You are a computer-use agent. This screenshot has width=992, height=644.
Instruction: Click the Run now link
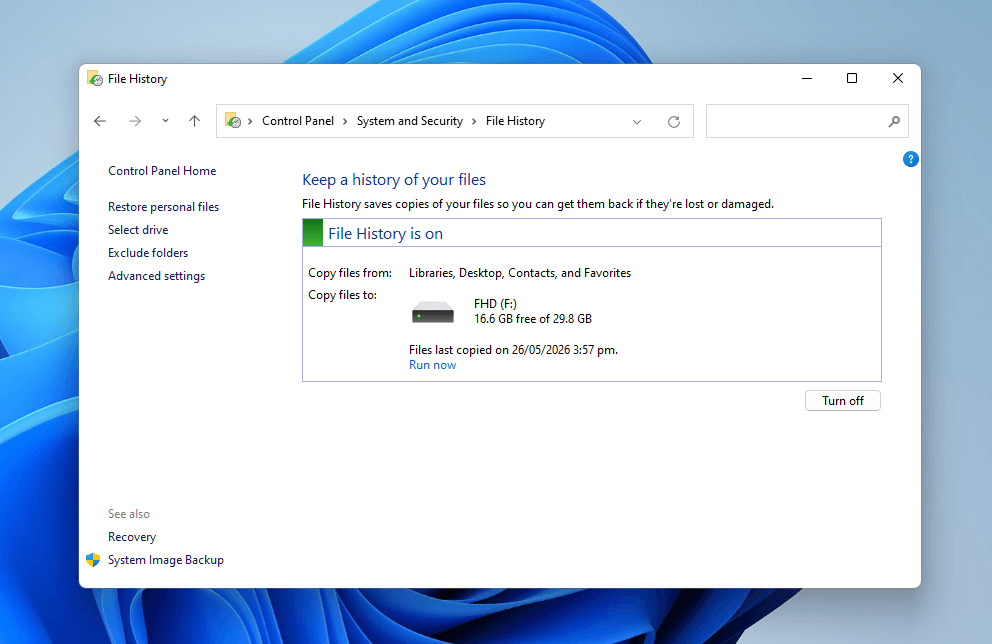coord(432,365)
